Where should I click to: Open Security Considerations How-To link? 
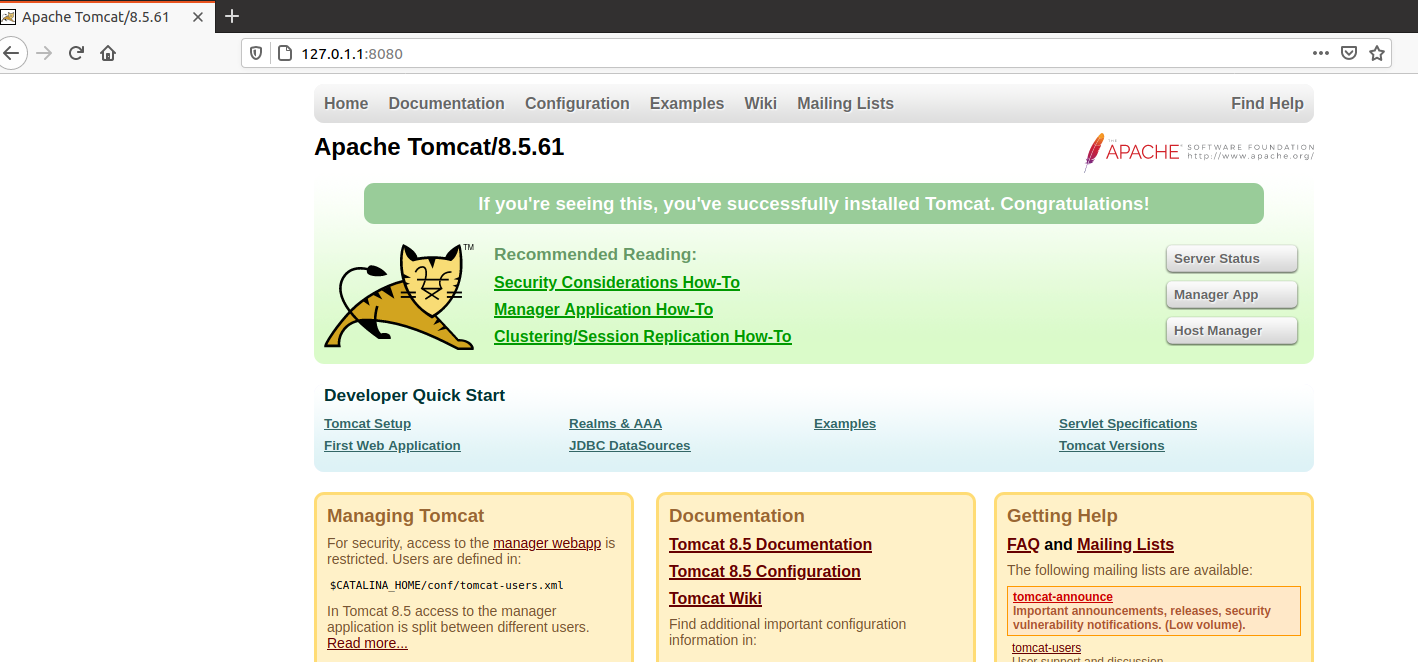[617, 282]
